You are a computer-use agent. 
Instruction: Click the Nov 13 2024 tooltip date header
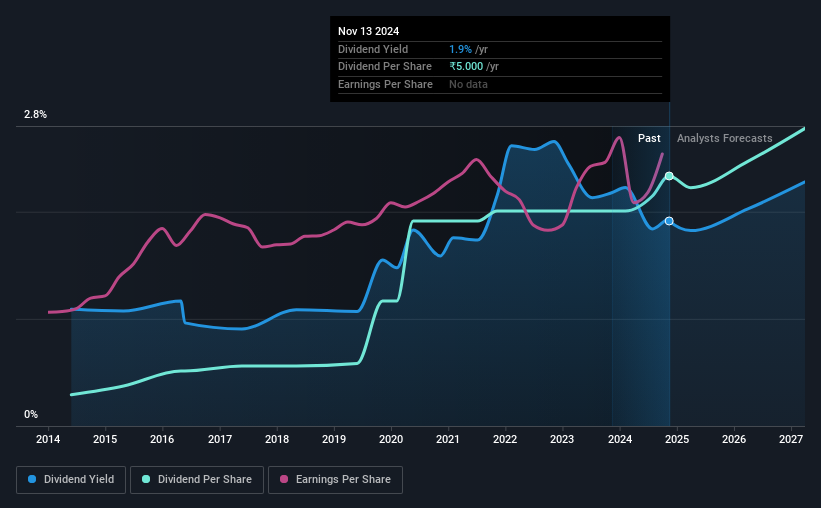369,31
